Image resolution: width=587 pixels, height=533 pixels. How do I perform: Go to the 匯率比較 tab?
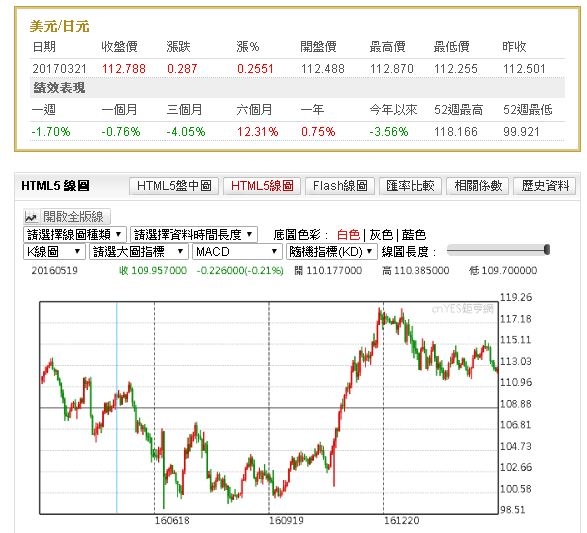click(x=410, y=186)
